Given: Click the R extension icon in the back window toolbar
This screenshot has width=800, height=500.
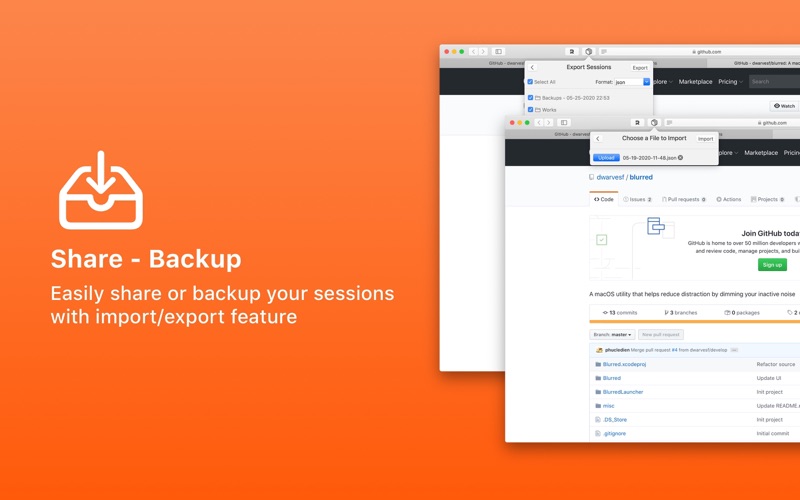Looking at the screenshot, I should coord(571,52).
